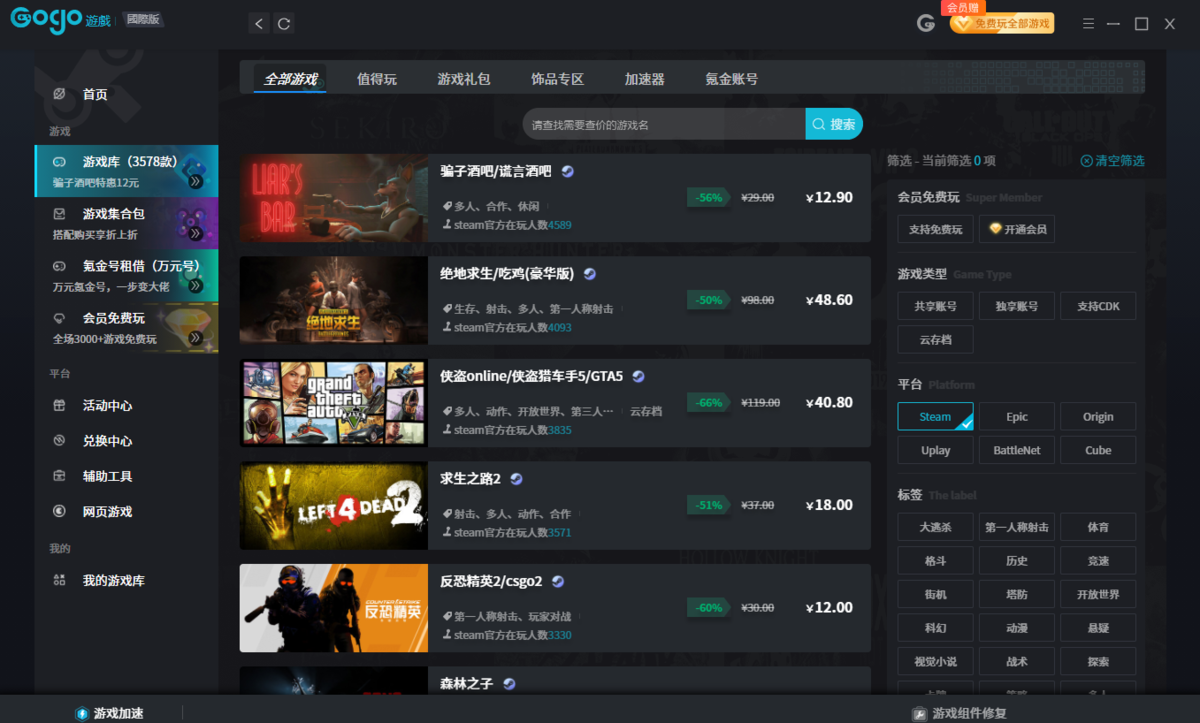Select the 开放世界 tag

click(x=1098, y=594)
